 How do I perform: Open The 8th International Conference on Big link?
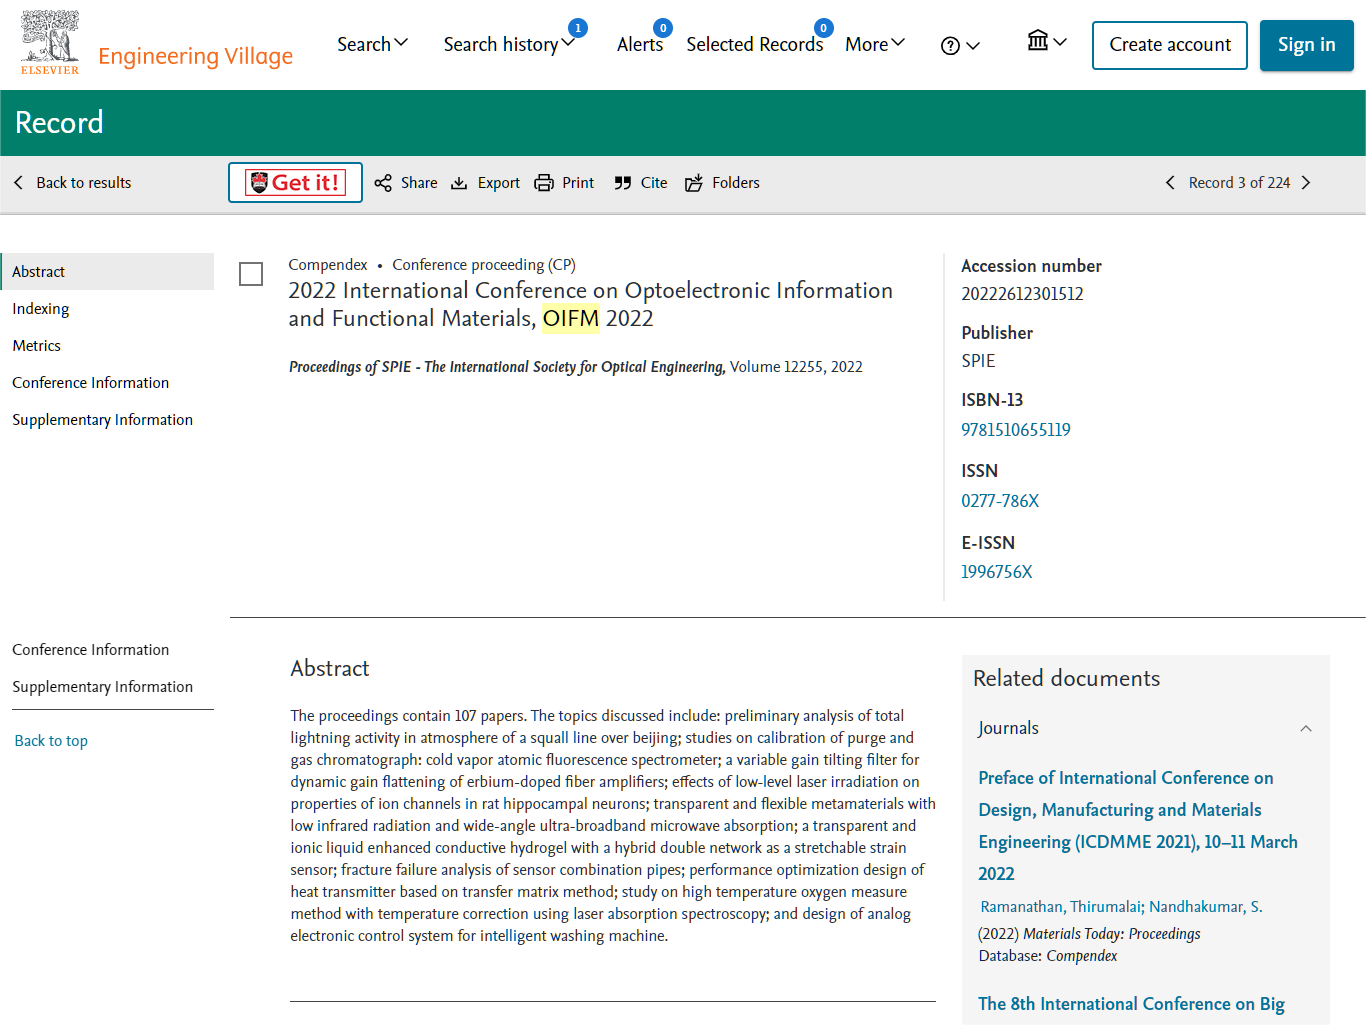point(1131,1004)
